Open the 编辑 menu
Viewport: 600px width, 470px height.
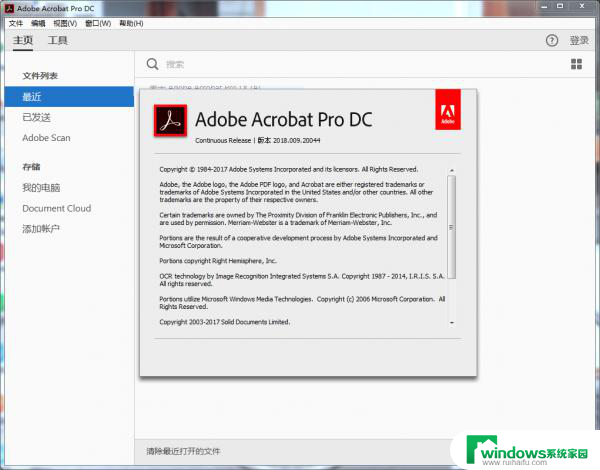(38, 23)
